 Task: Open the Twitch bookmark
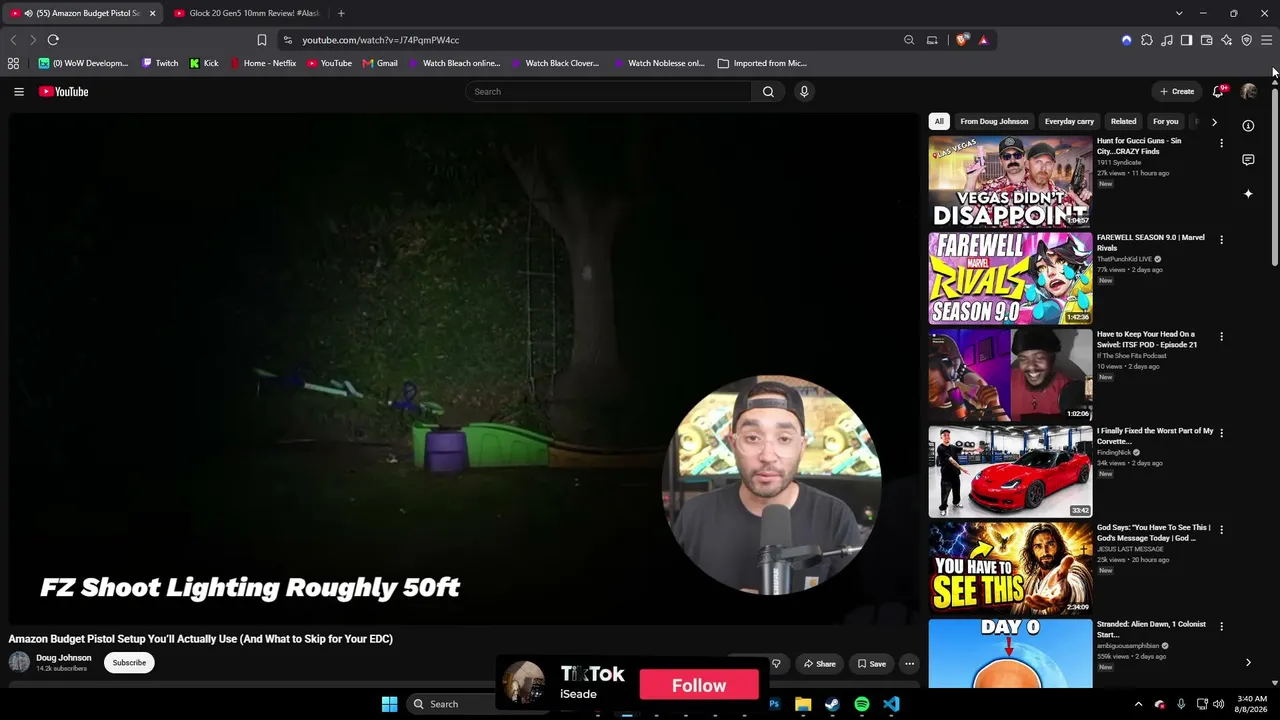click(160, 63)
